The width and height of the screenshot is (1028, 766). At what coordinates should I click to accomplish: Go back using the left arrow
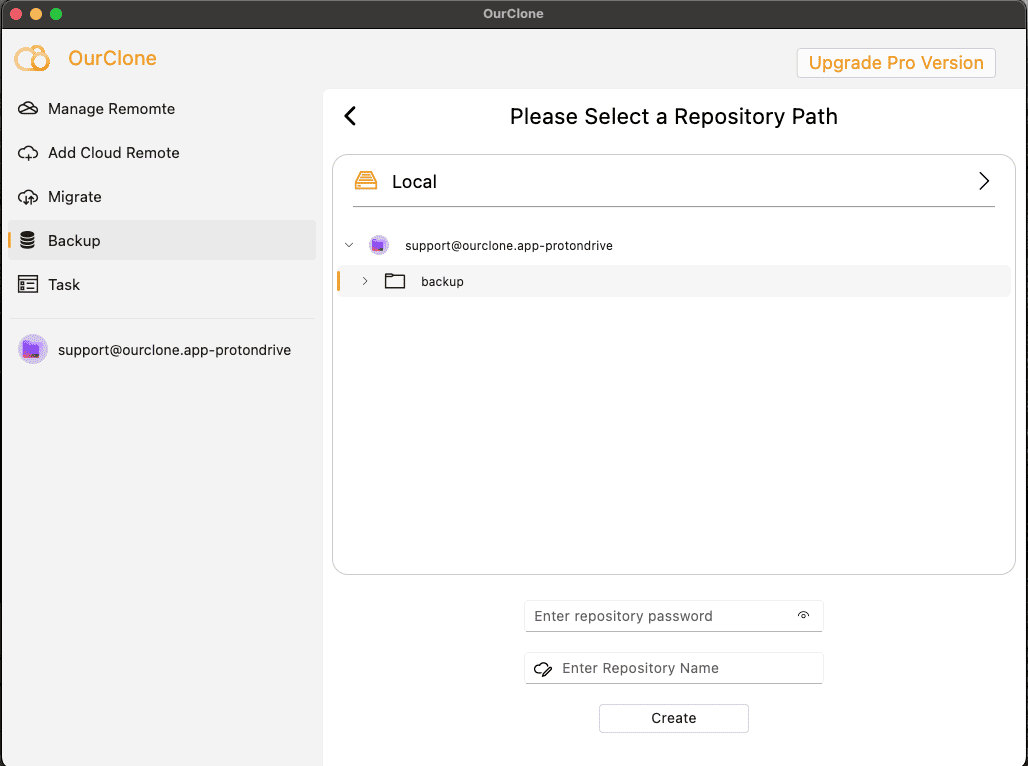[x=350, y=116]
